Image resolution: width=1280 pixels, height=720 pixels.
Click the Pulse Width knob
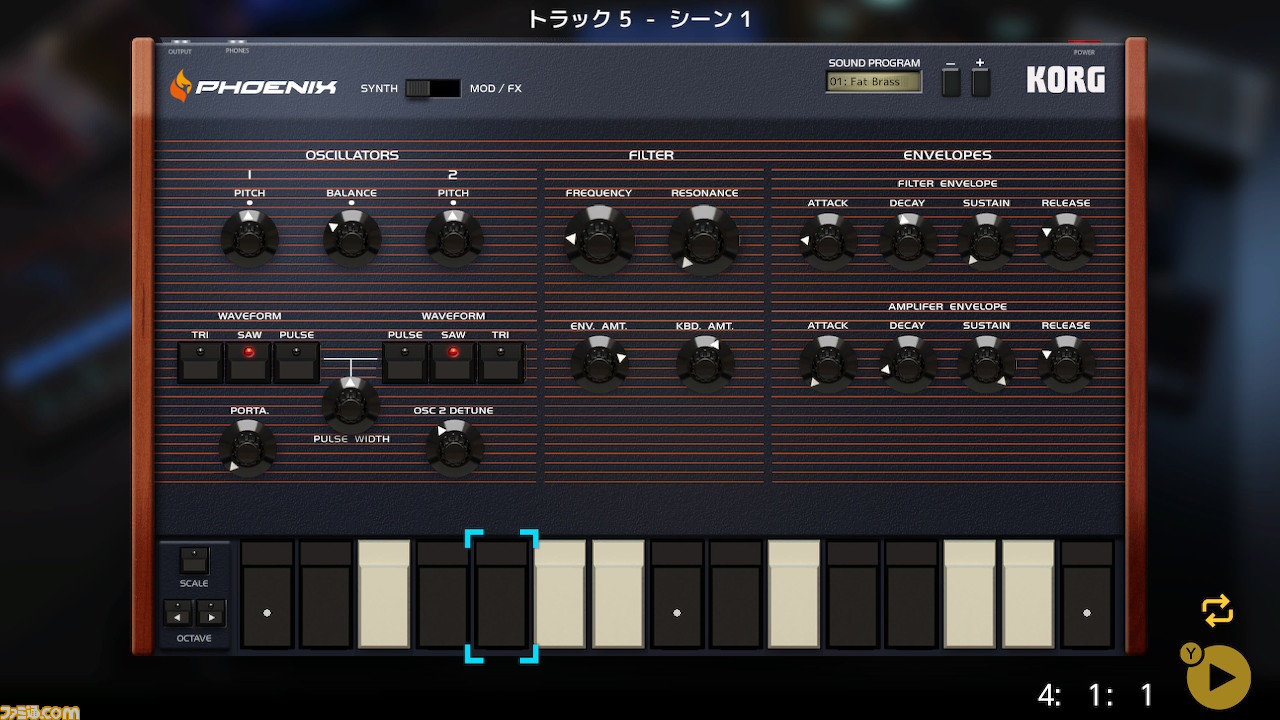[x=350, y=403]
